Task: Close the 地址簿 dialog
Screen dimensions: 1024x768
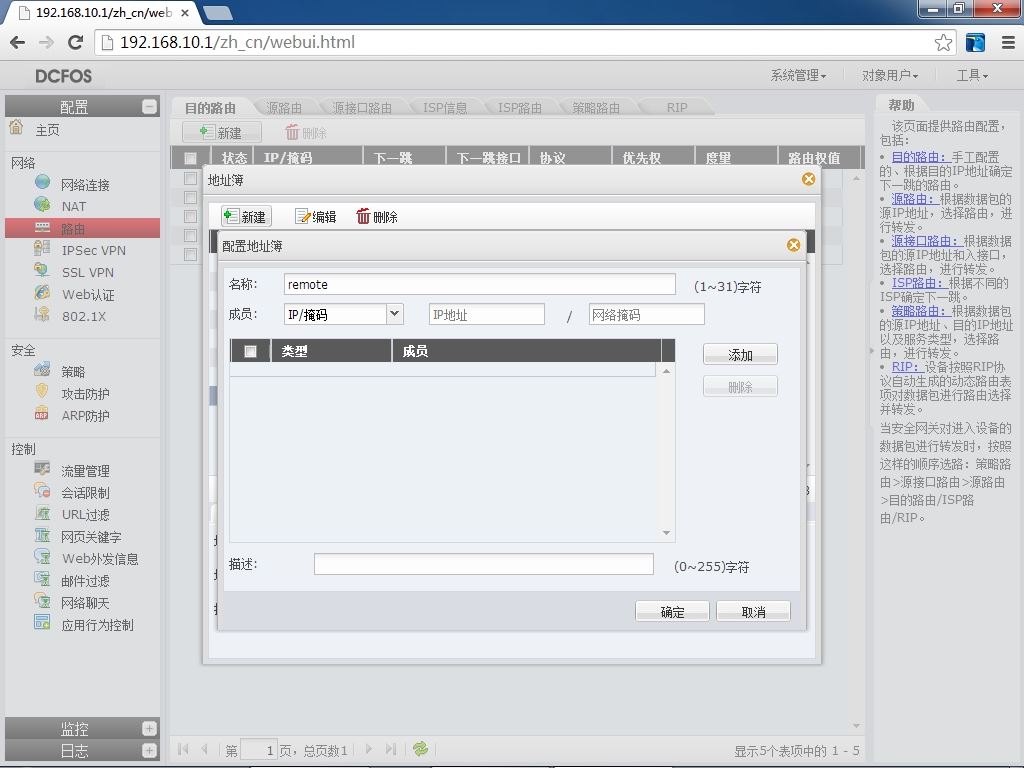Action: point(808,179)
